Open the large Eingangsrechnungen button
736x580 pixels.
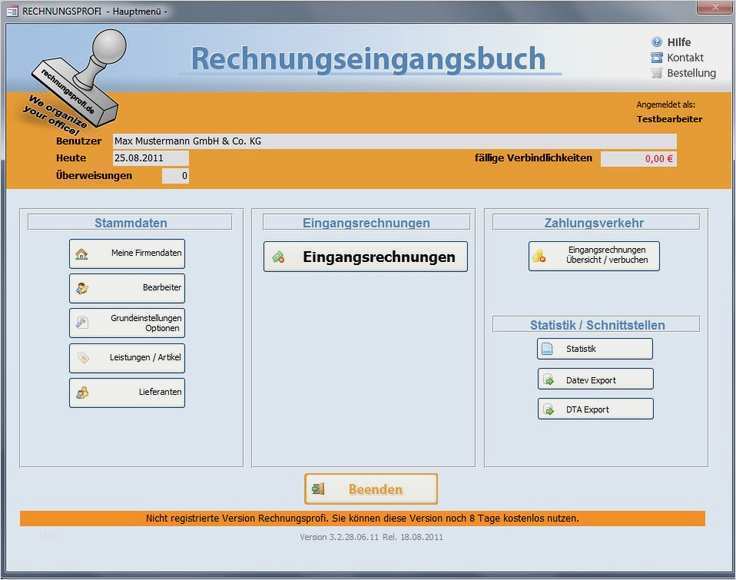click(365, 257)
